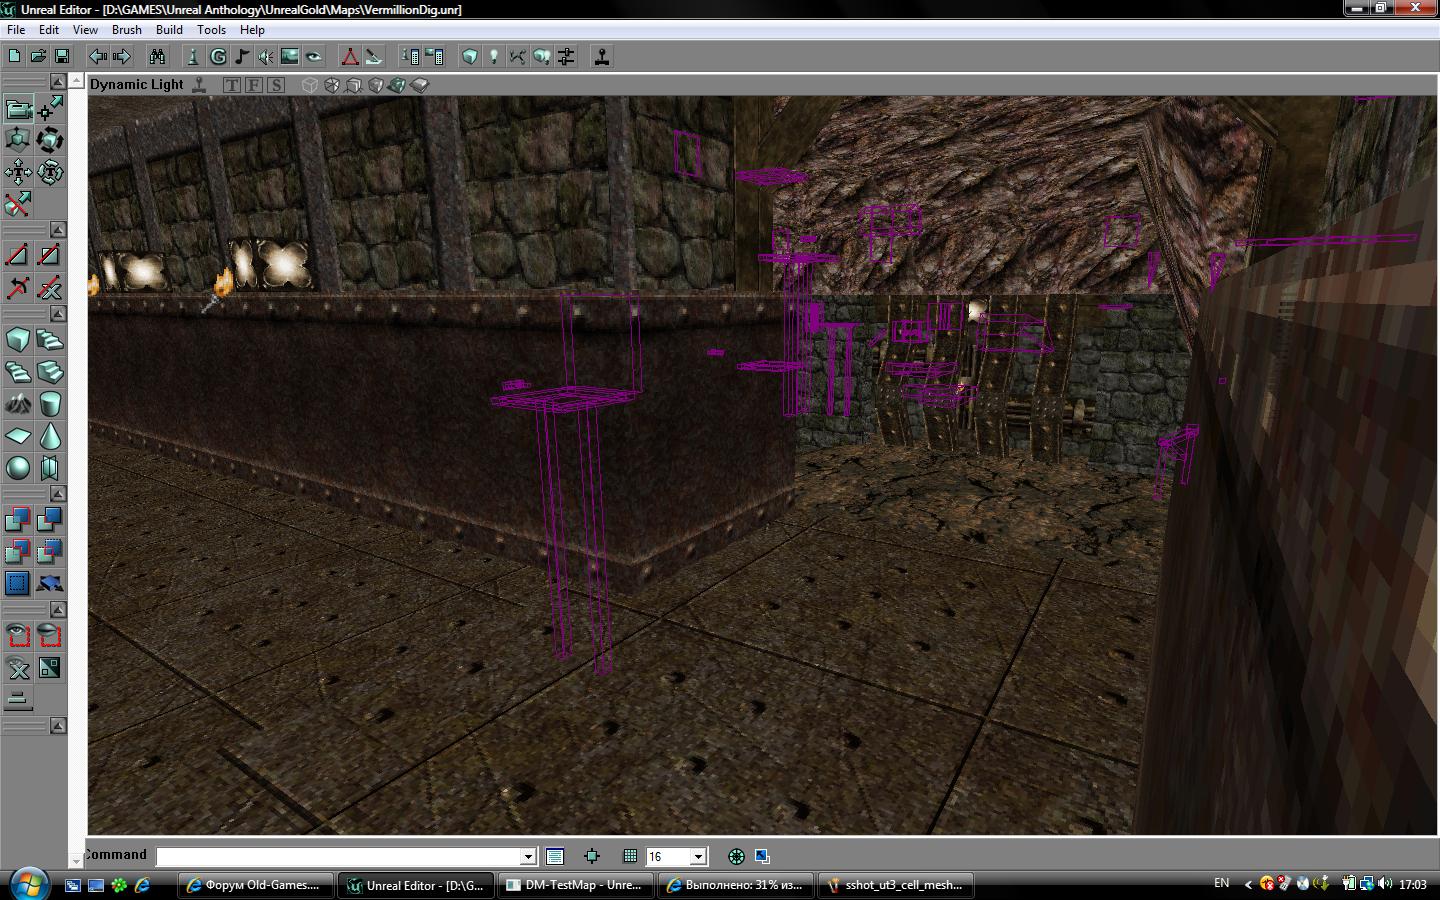Viewport: 1440px width, 900px height.
Task: Open the Brush menu
Action: pyautogui.click(x=127, y=30)
